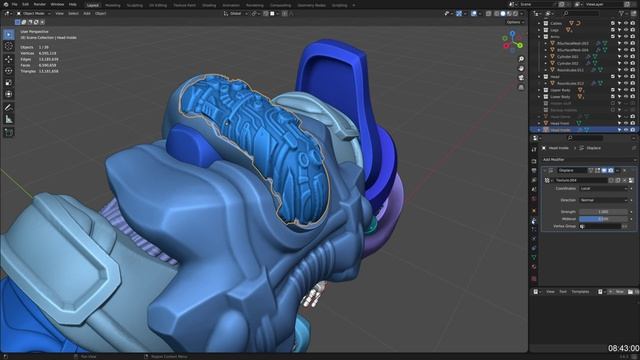The height and width of the screenshot is (360, 640).
Task: Unlink Texture.004 with the X icon
Action: point(624,180)
